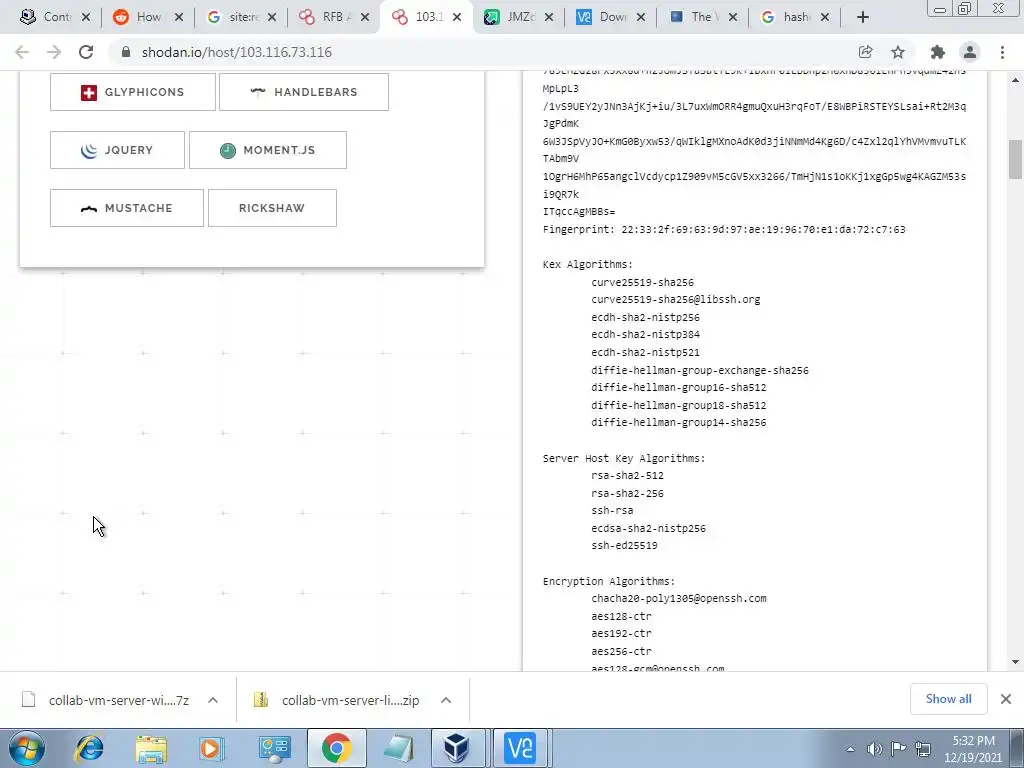Focus the address bar URL
Viewport: 1024px width, 768px height.
[x=236, y=52]
